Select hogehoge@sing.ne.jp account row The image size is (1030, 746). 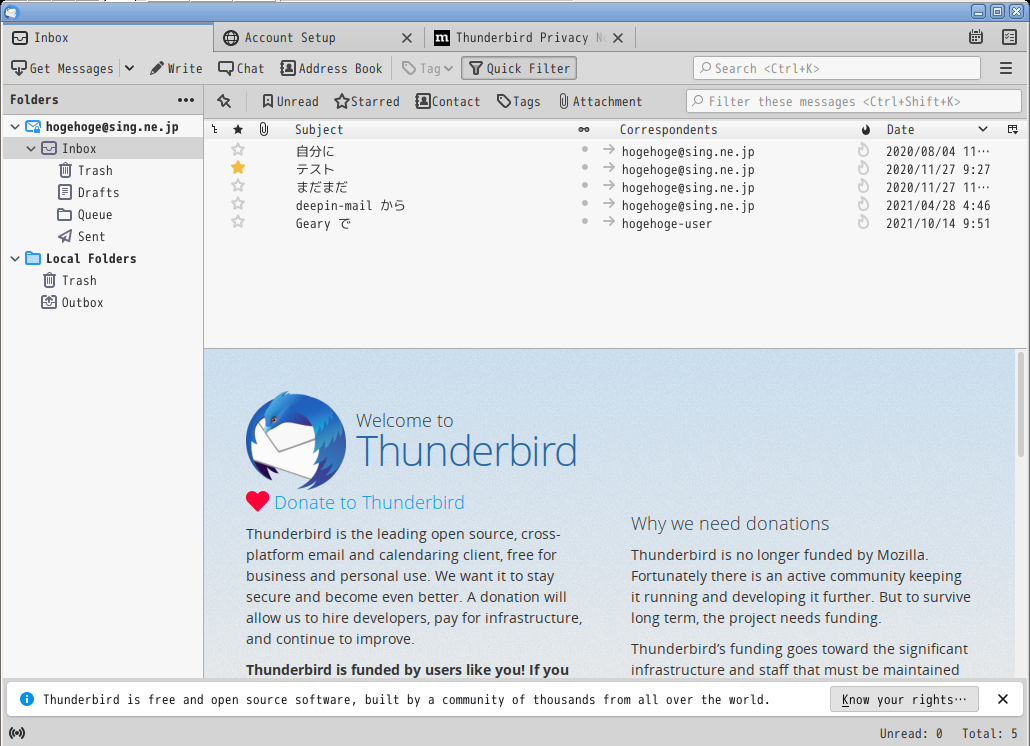click(x=102, y=127)
